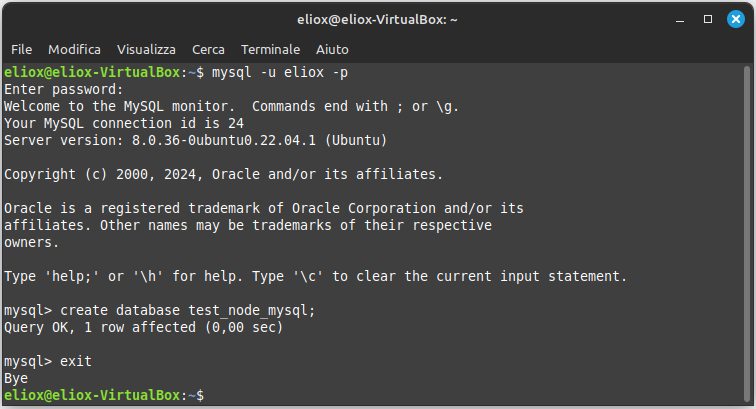Screen dimensions: 756x409
Task: Maximize the terminal window
Action: click(708, 18)
